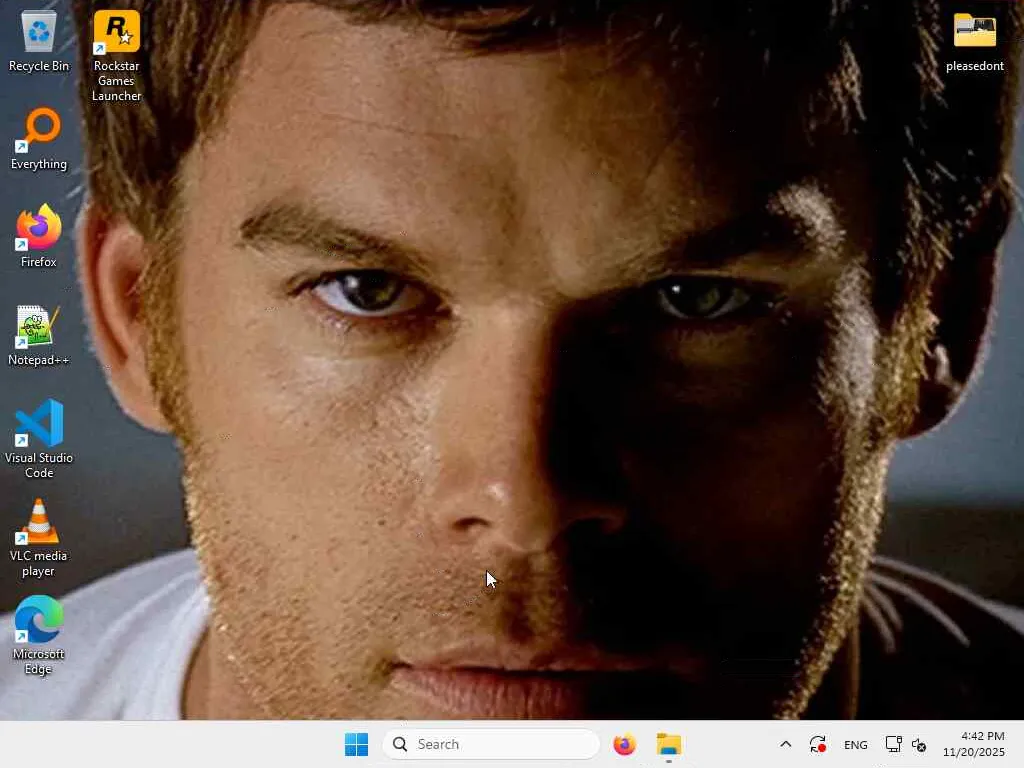Viewport: 1024px width, 768px height.
Task: Select the Firefox desktop shortcut
Action: point(39,236)
